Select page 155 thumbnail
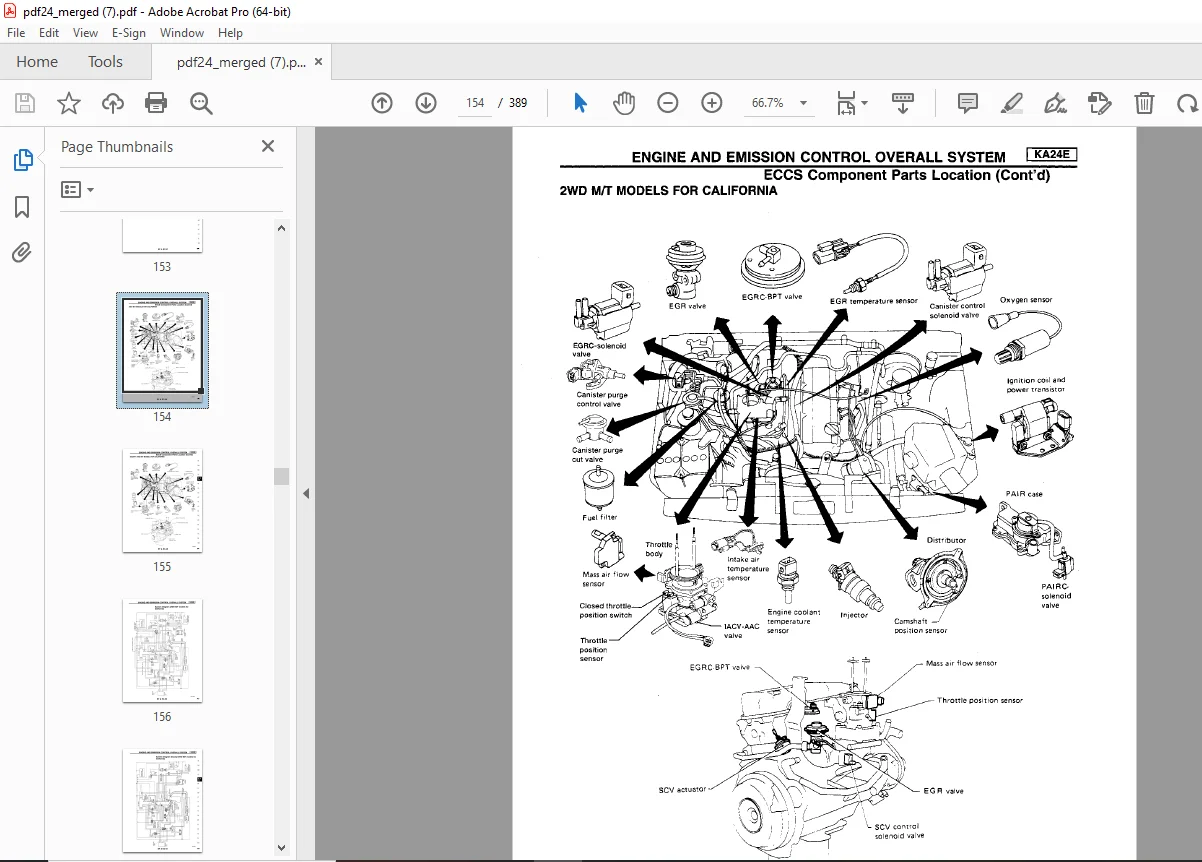The image size is (1202, 862). pyautogui.click(x=162, y=501)
